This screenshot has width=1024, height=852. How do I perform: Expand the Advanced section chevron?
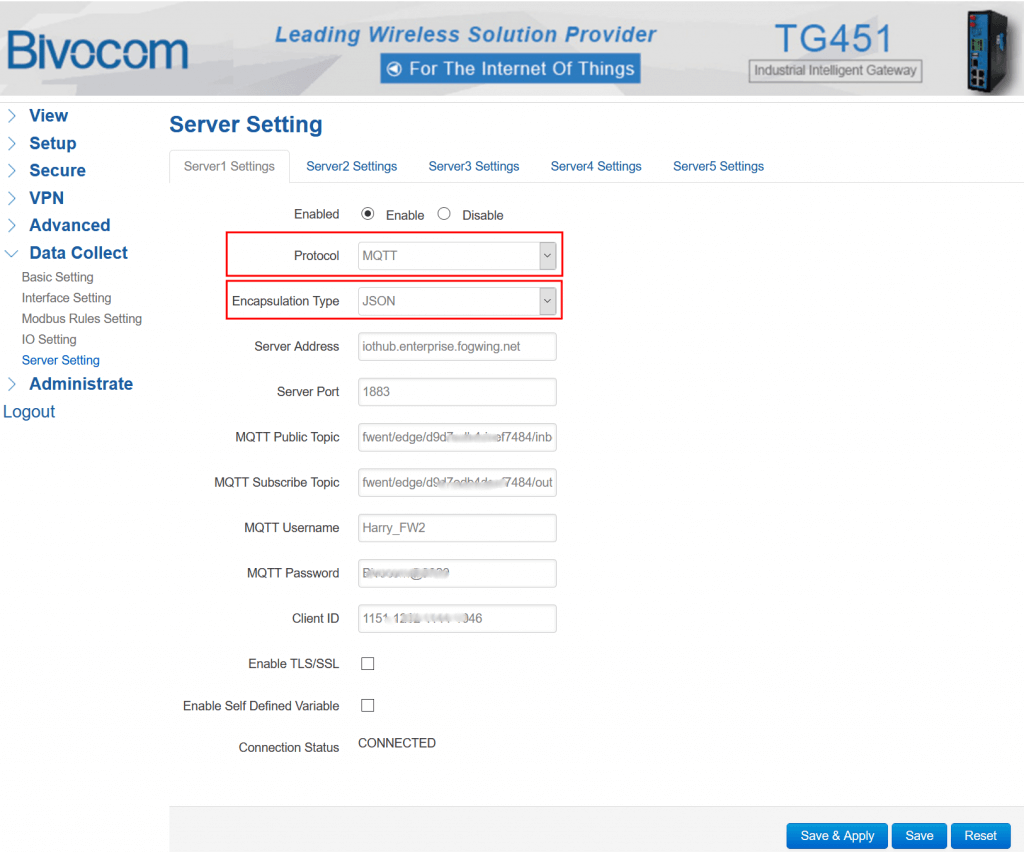coord(13,225)
